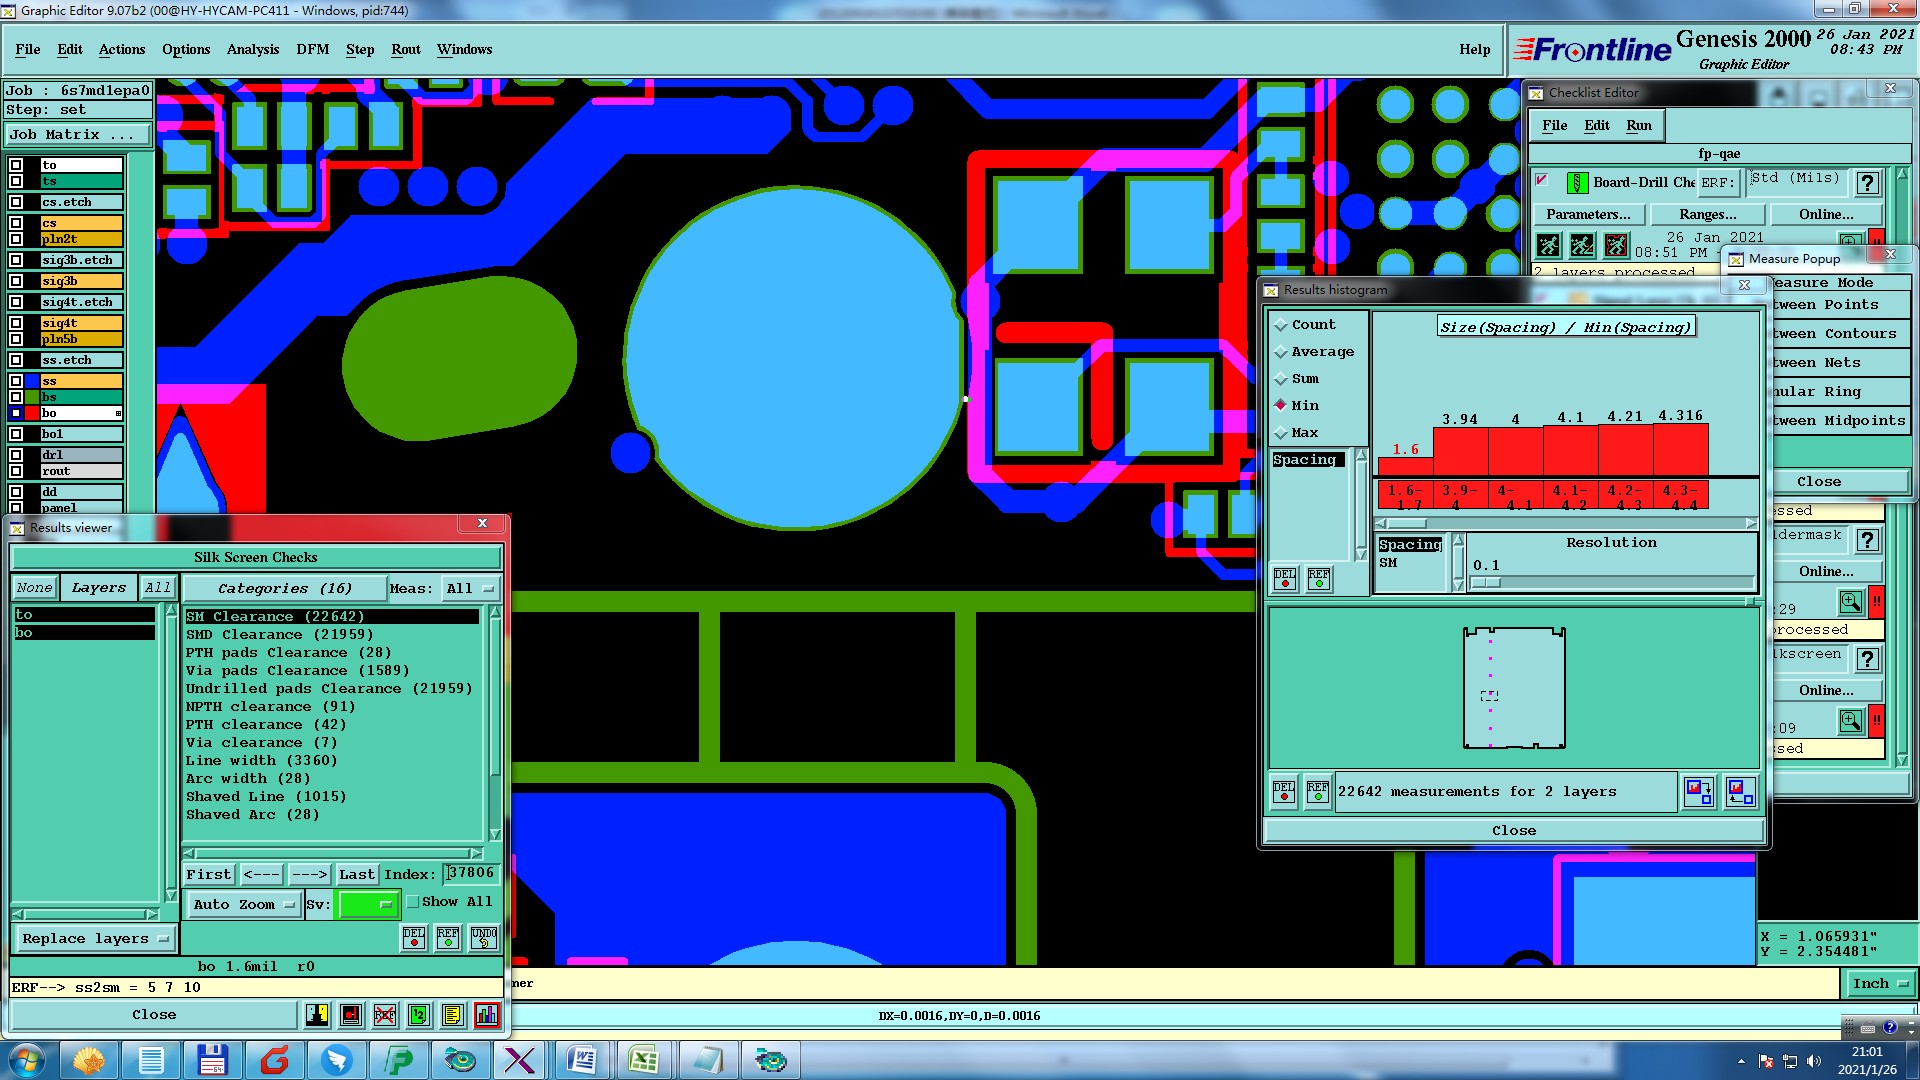The width and height of the screenshot is (1920, 1080).
Task: Toggle visibility box of layer bol
Action: 16,434
